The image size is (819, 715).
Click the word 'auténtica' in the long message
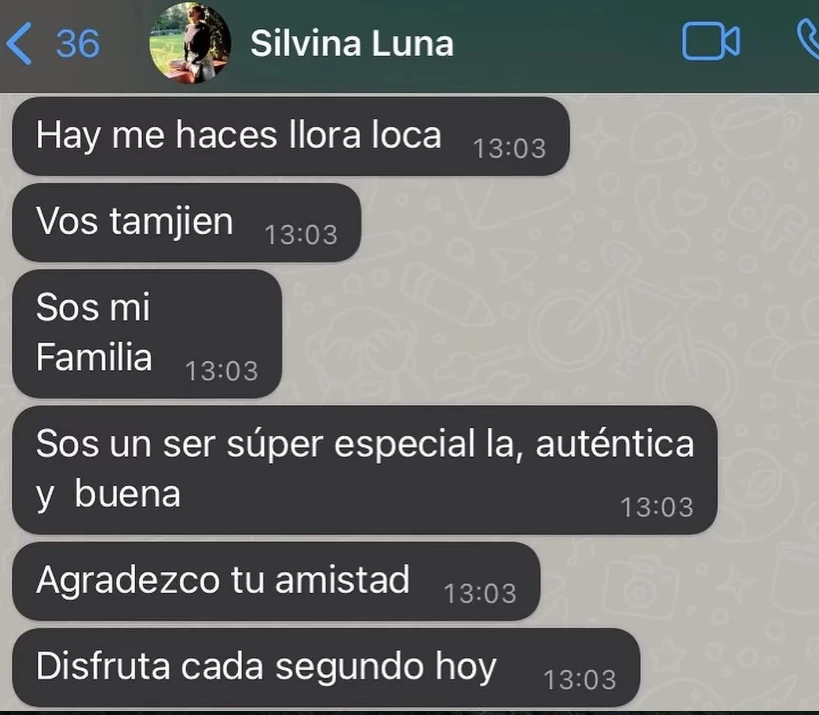click(x=615, y=443)
